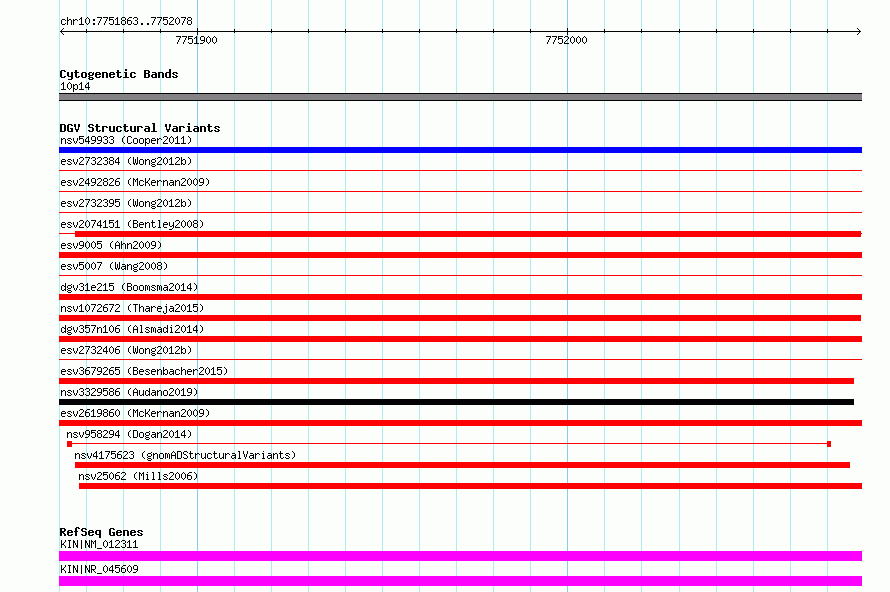Click the esv2732406 (Wong2012b) variant label
The width and height of the screenshot is (890, 592).
click(126, 350)
